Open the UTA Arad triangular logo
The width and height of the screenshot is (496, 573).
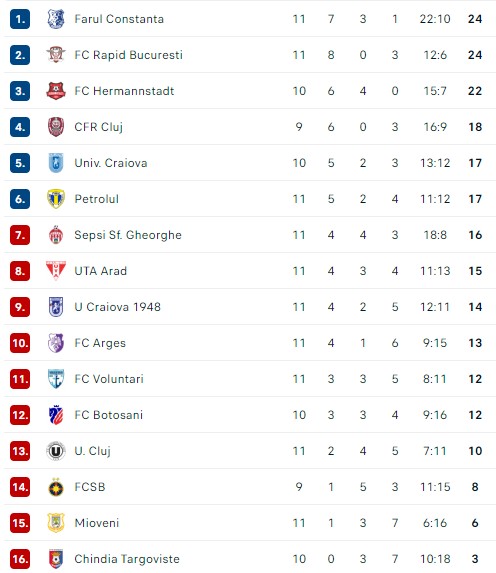point(56,271)
